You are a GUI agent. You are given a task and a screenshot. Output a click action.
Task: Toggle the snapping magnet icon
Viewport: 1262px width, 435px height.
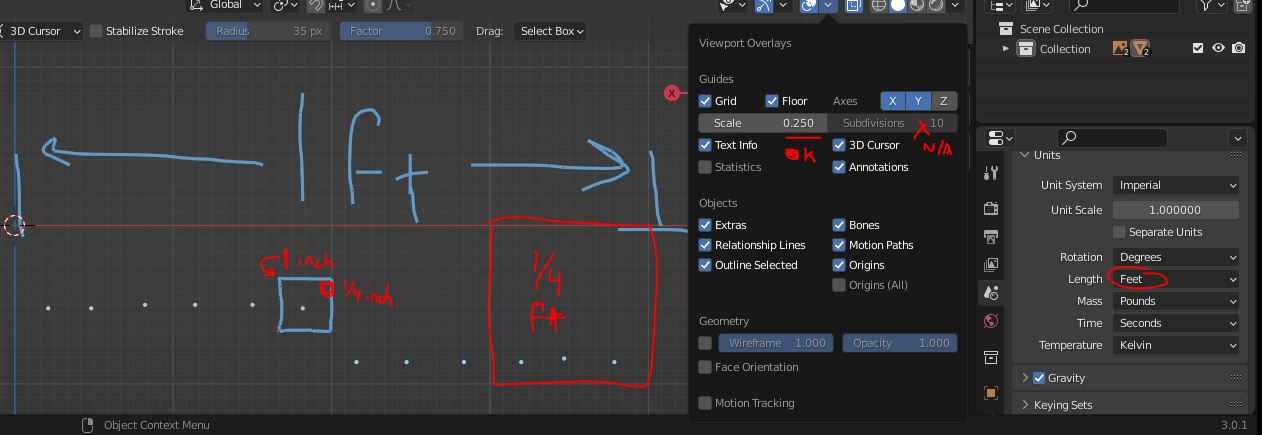pyautogui.click(x=316, y=5)
